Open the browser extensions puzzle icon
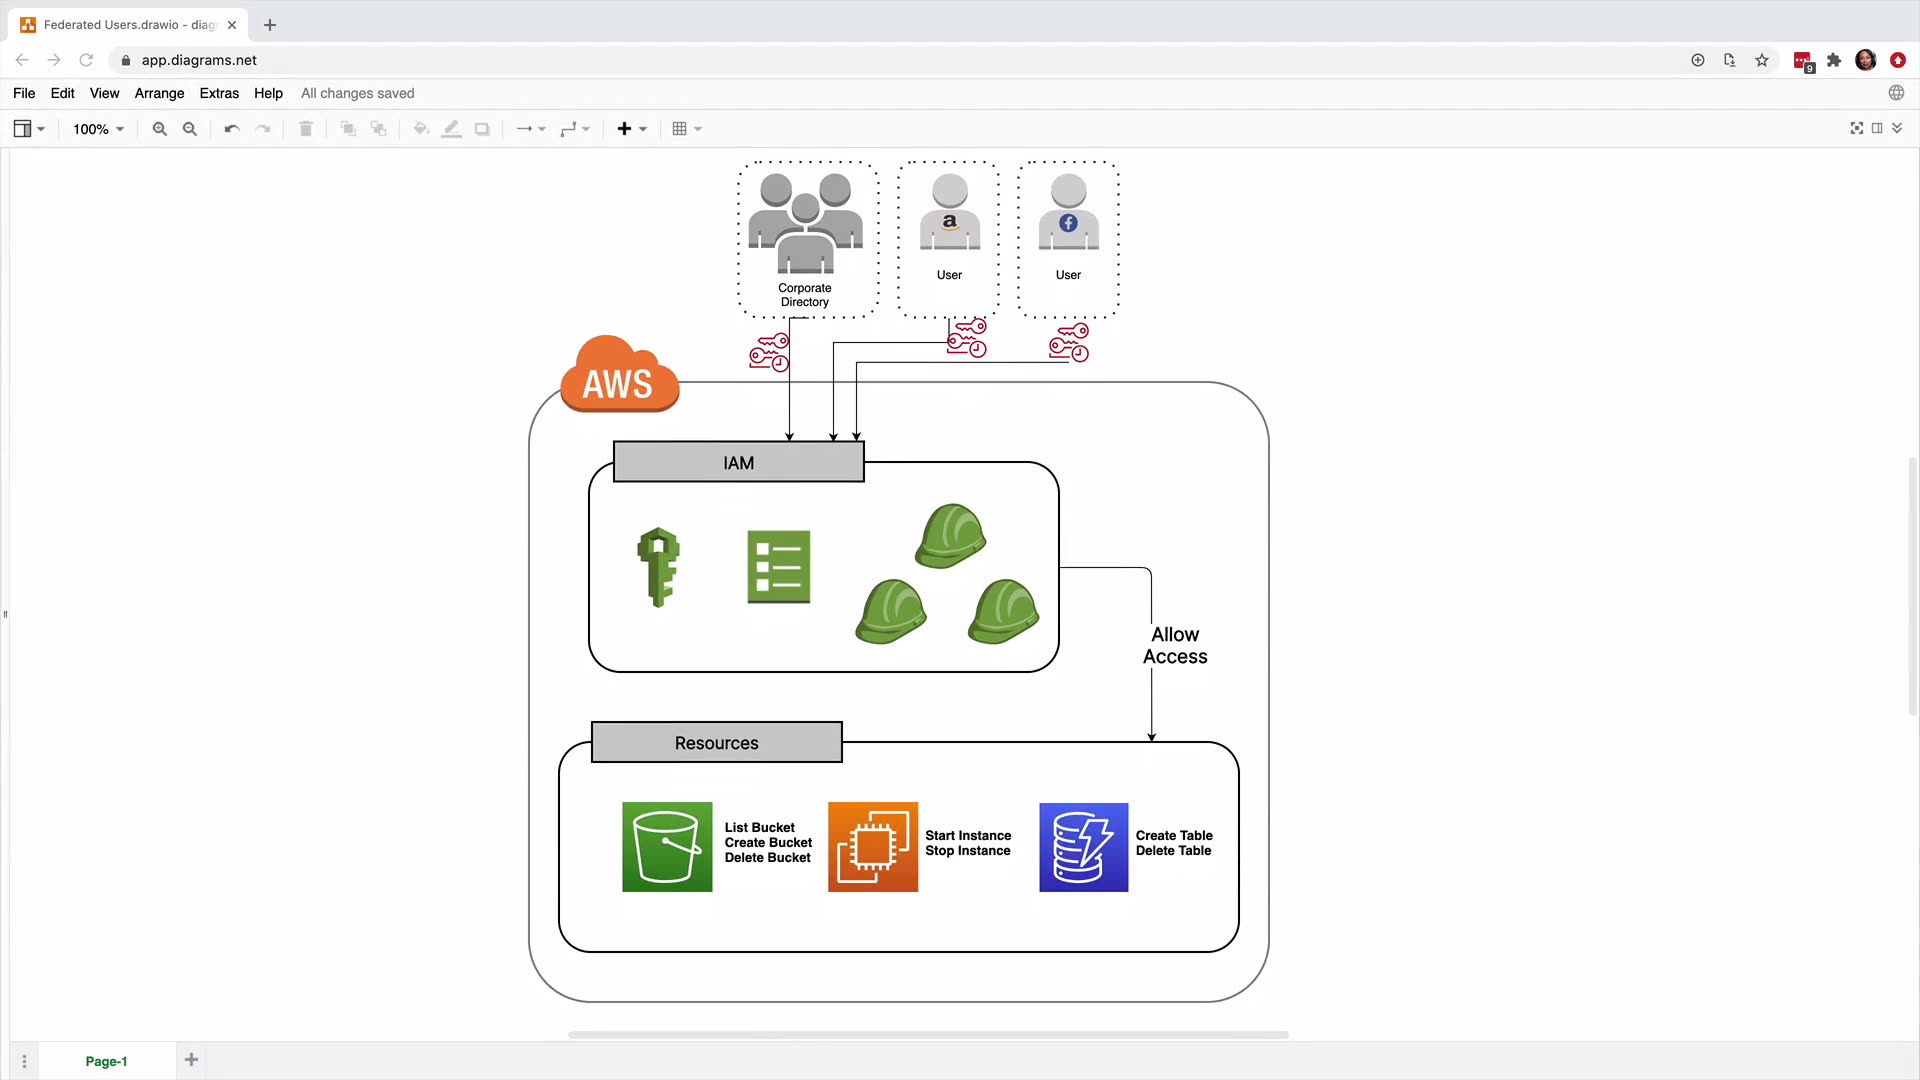 point(1834,60)
